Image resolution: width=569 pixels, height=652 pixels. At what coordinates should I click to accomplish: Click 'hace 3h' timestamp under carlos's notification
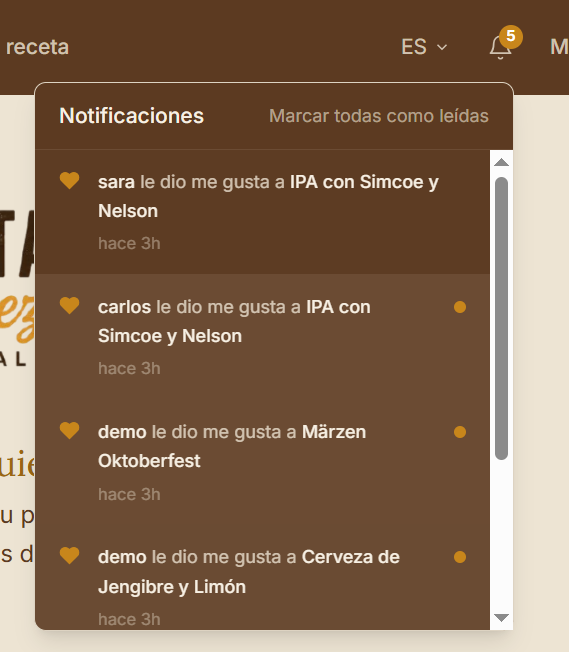point(129,368)
